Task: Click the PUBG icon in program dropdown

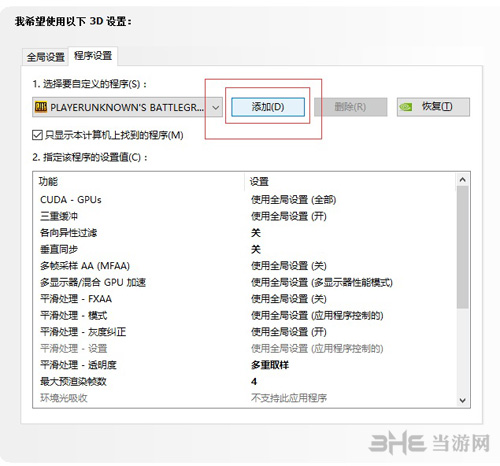Action: [41, 107]
